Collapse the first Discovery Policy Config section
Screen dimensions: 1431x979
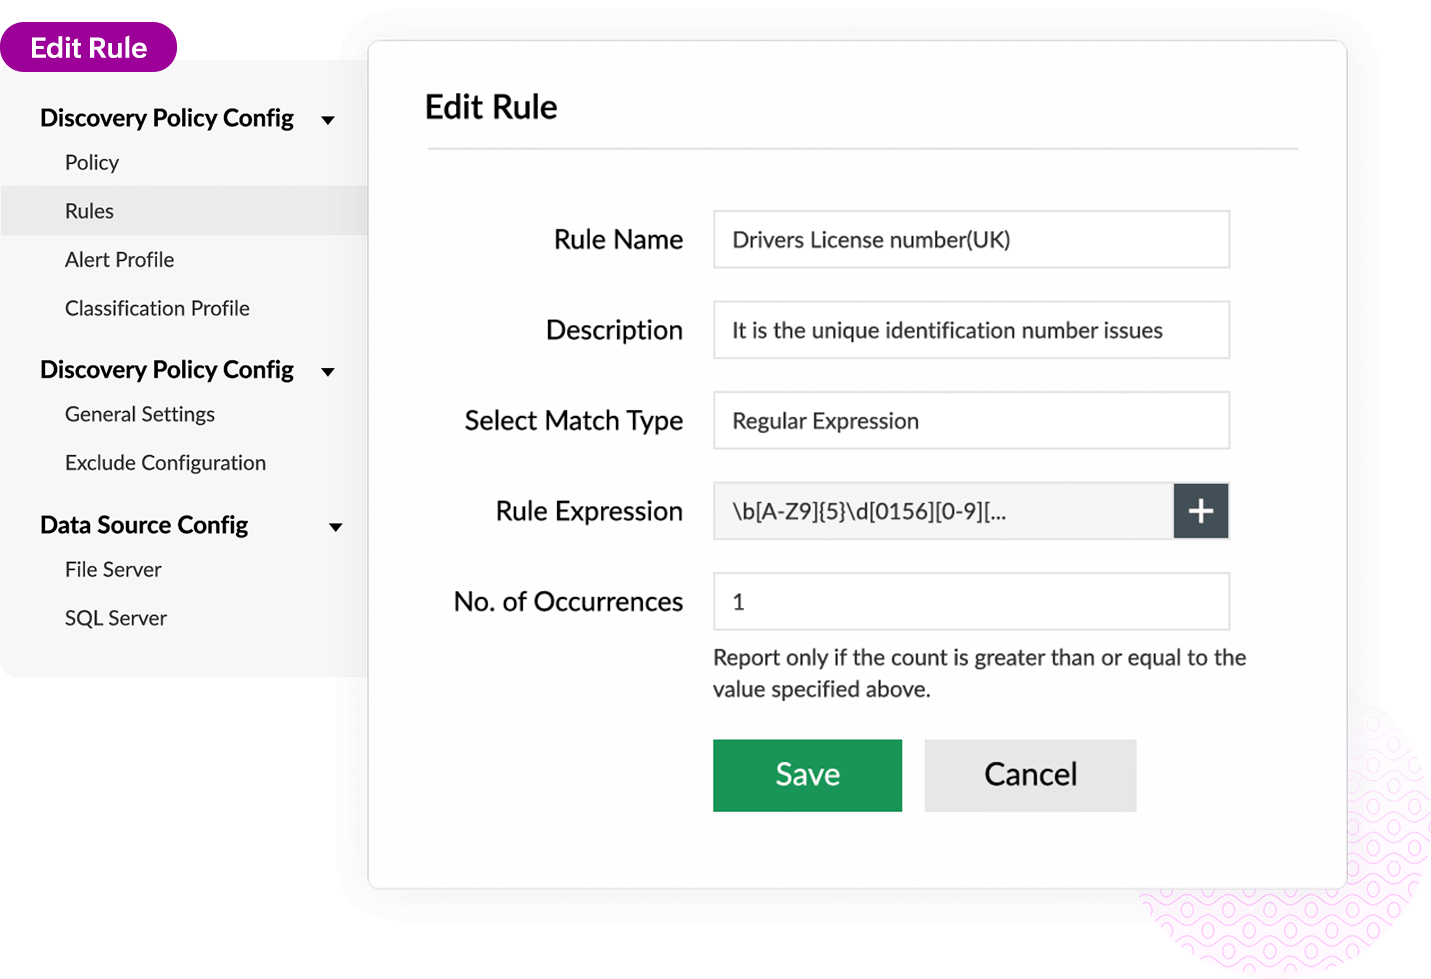327,120
